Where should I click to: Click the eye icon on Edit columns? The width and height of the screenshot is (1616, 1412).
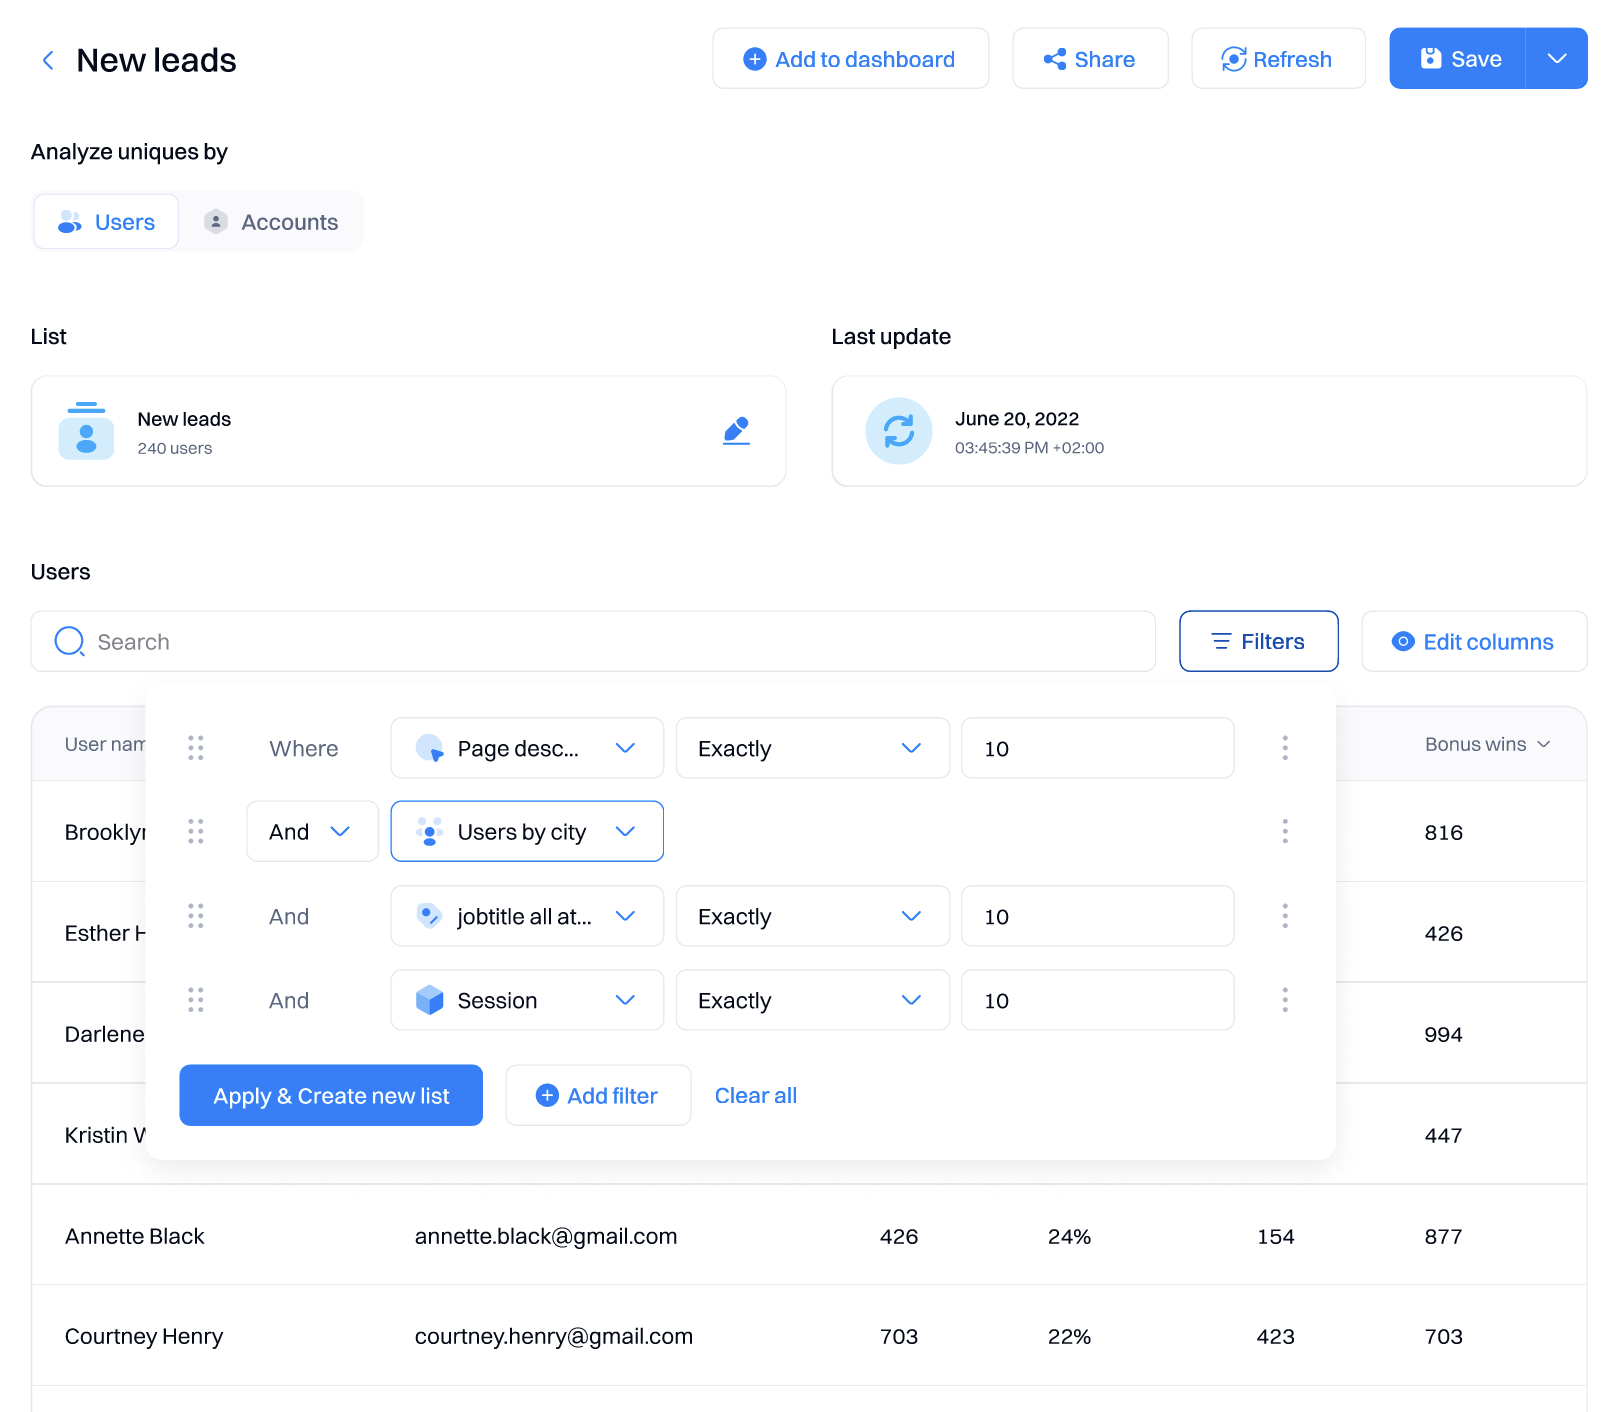pos(1403,641)
